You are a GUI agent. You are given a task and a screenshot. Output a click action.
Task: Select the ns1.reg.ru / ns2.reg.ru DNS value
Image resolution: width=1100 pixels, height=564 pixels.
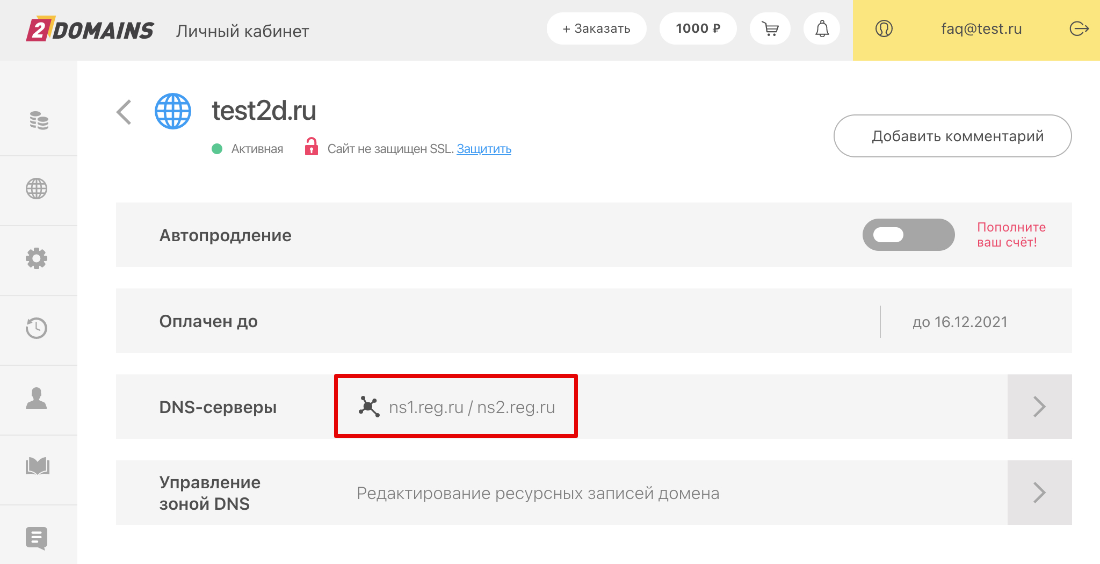point(471,407)
